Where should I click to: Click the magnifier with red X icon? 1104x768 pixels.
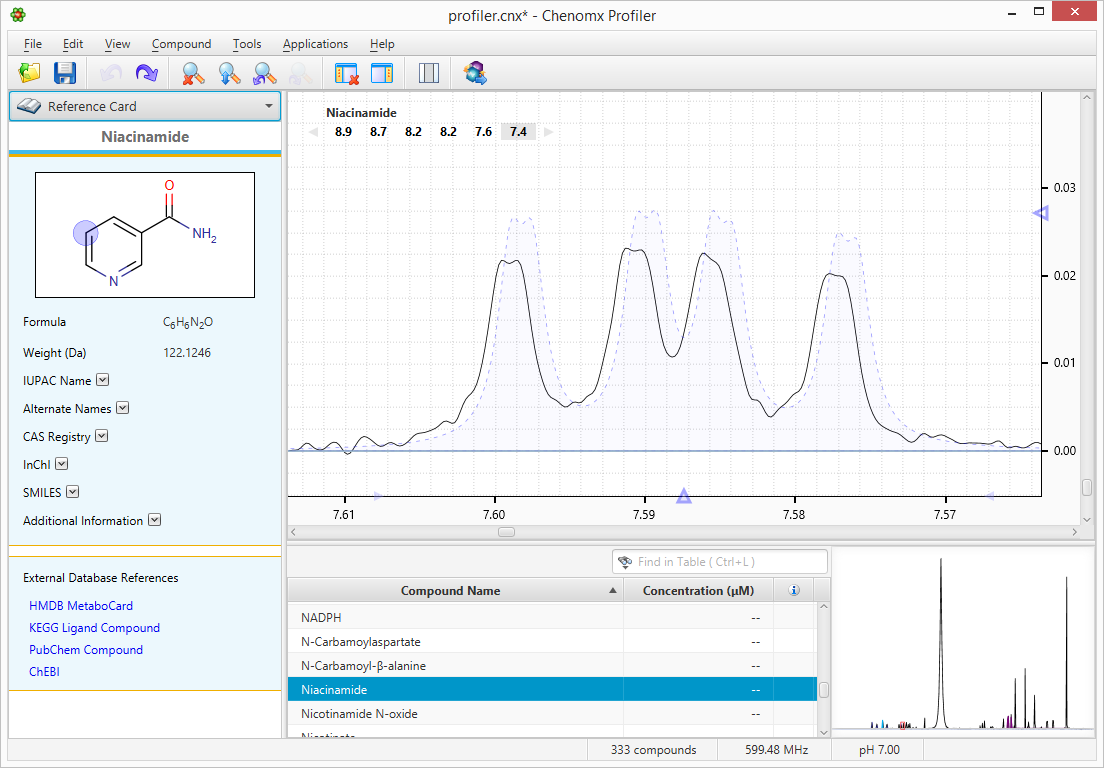(x=193, y=73)
